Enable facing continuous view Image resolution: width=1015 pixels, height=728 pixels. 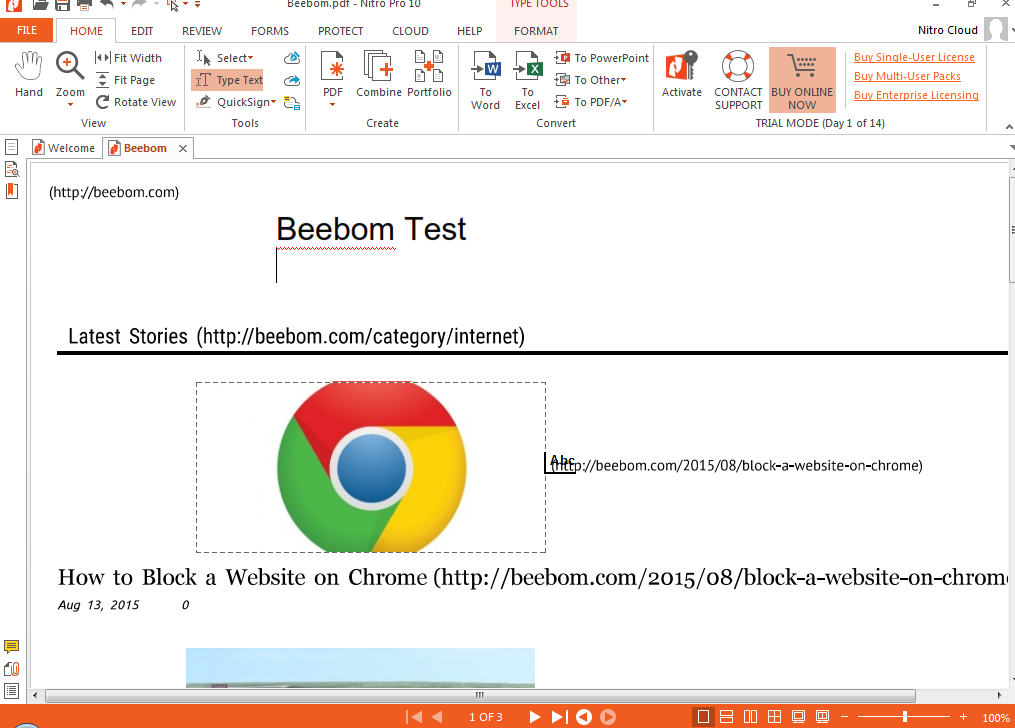[774, 717]
